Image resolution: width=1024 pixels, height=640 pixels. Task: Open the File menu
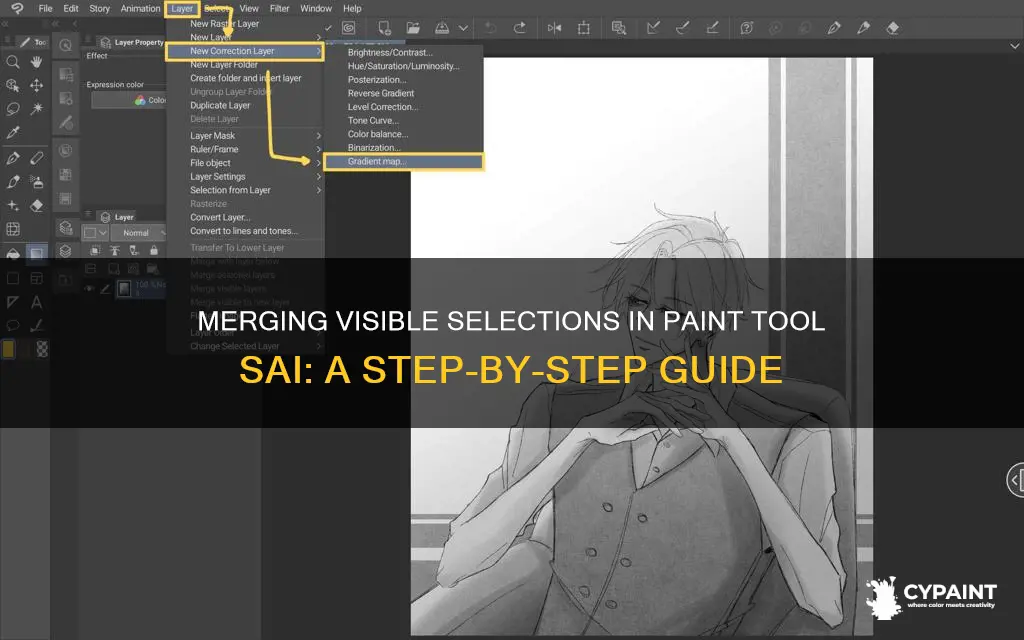pos(45,8)
